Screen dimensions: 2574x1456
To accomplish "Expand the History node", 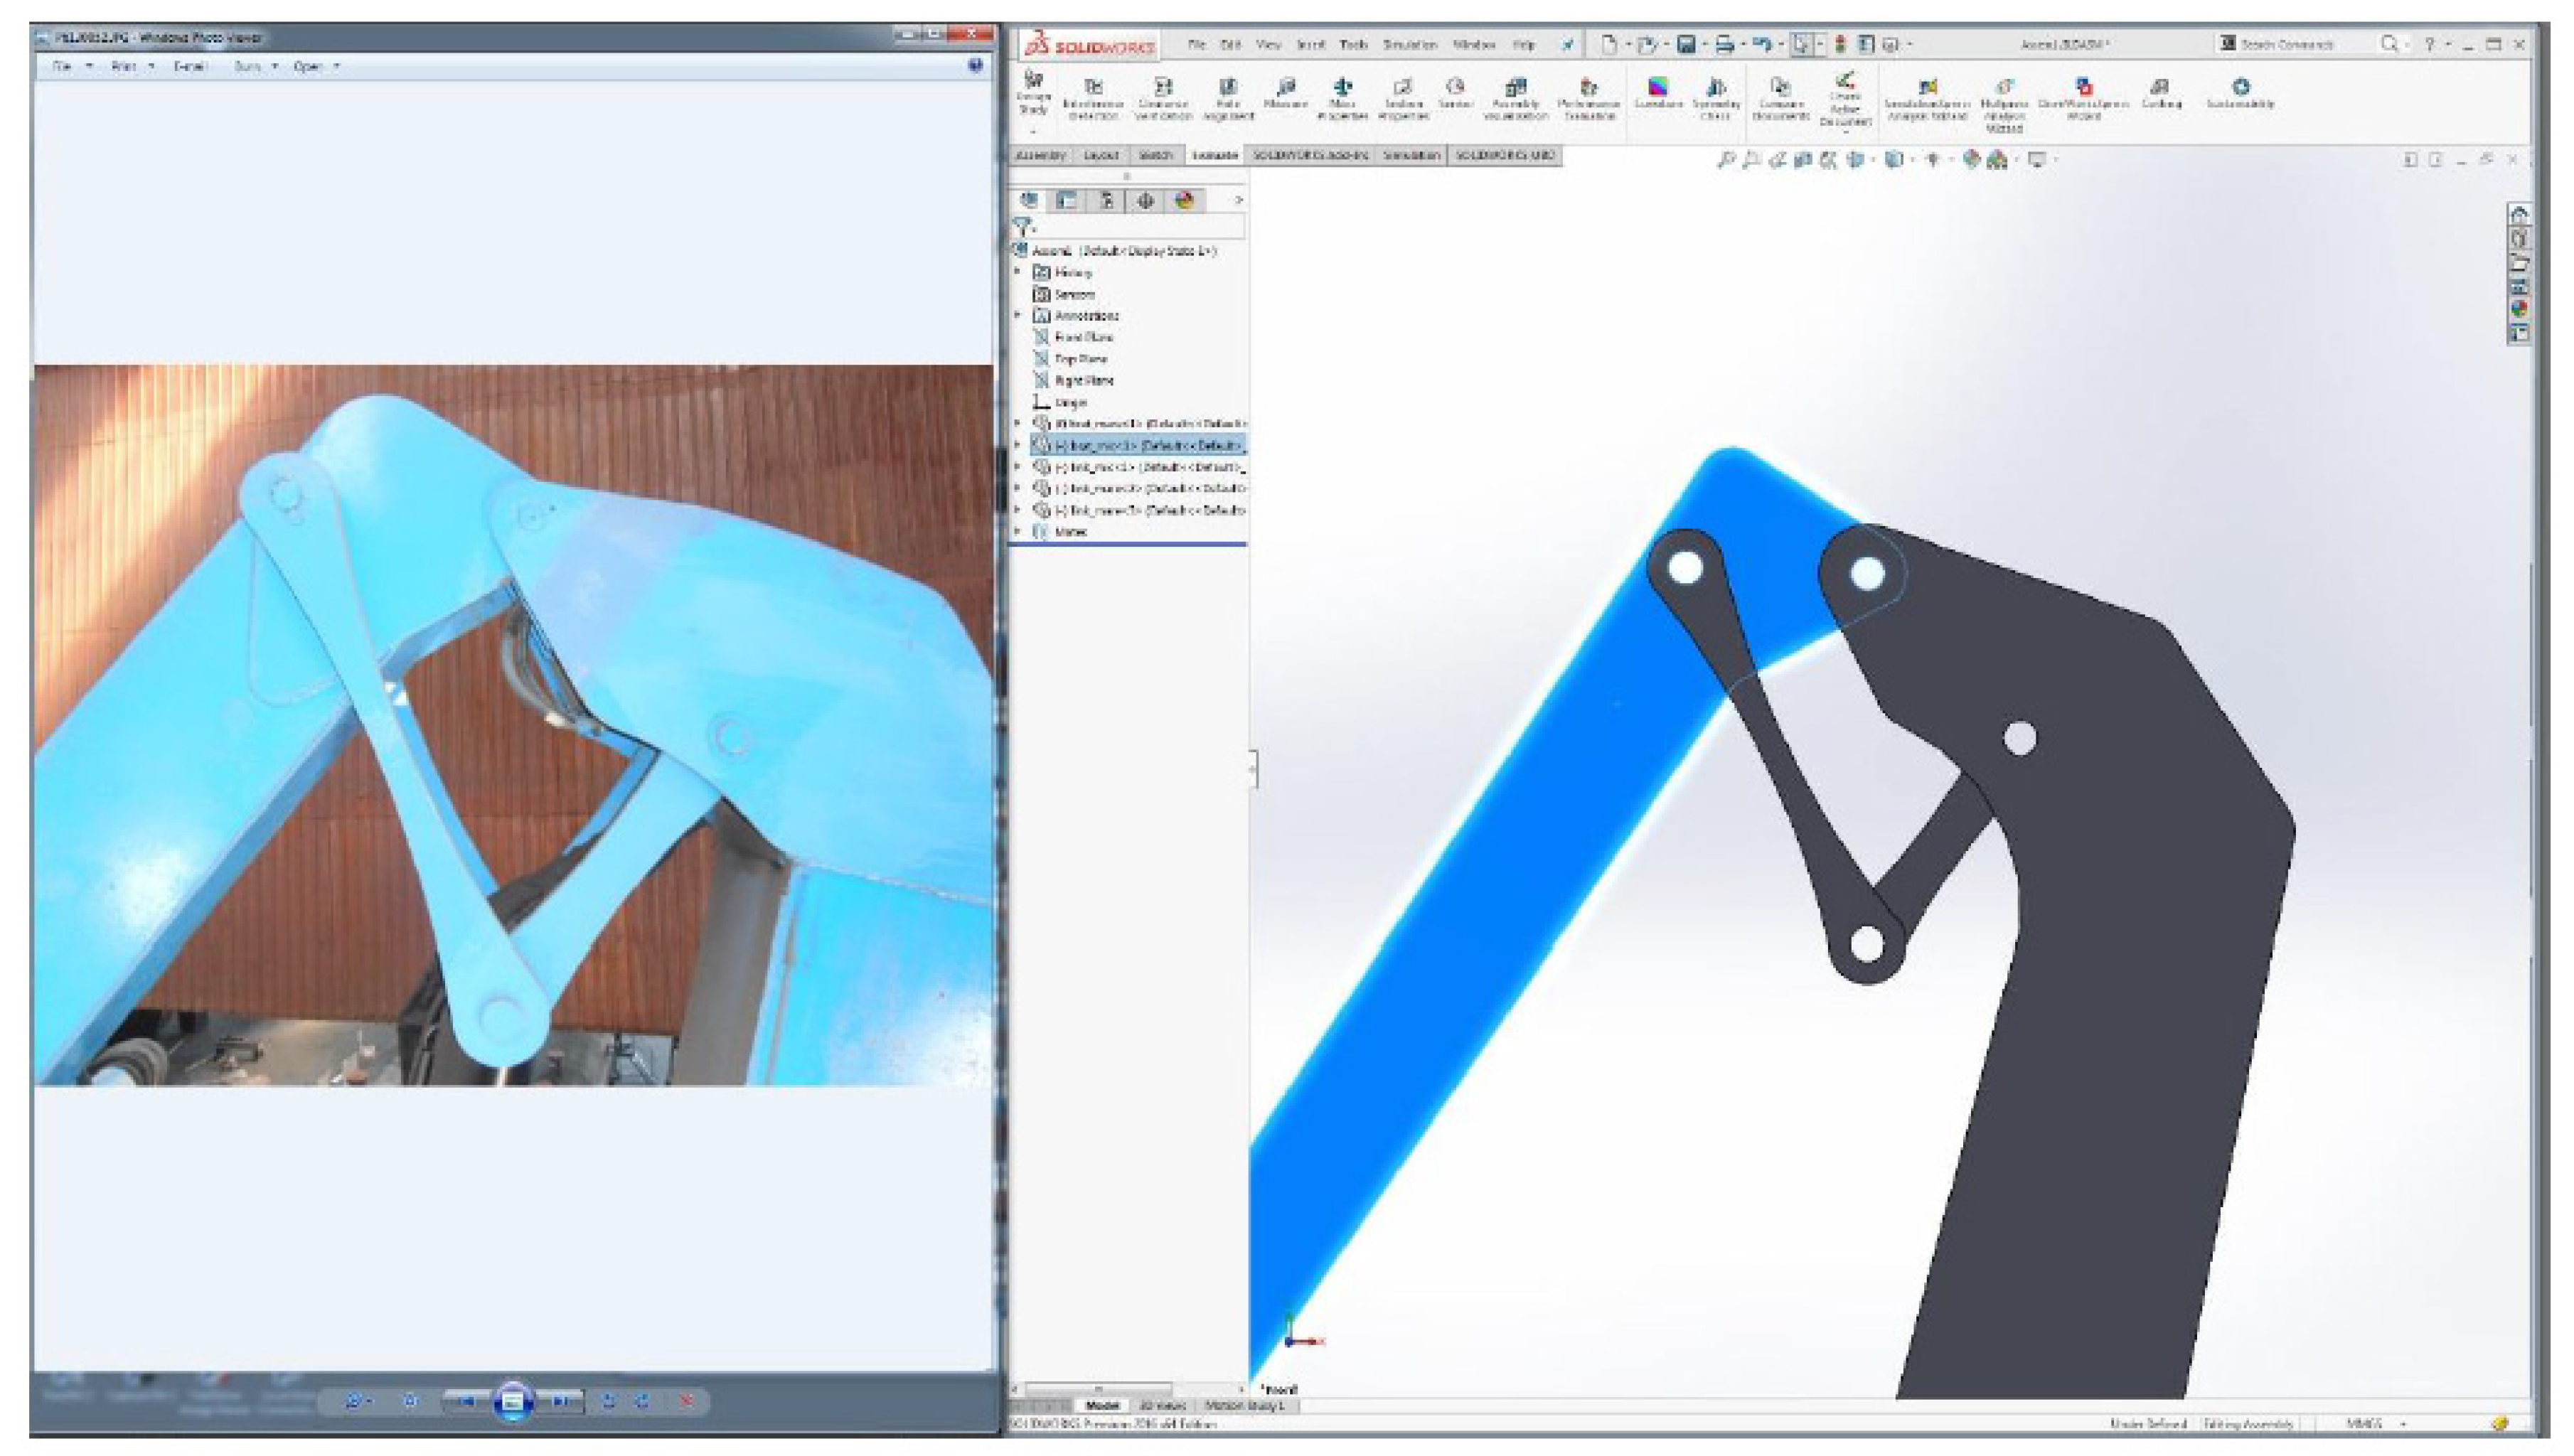I will coord(1018,272).
